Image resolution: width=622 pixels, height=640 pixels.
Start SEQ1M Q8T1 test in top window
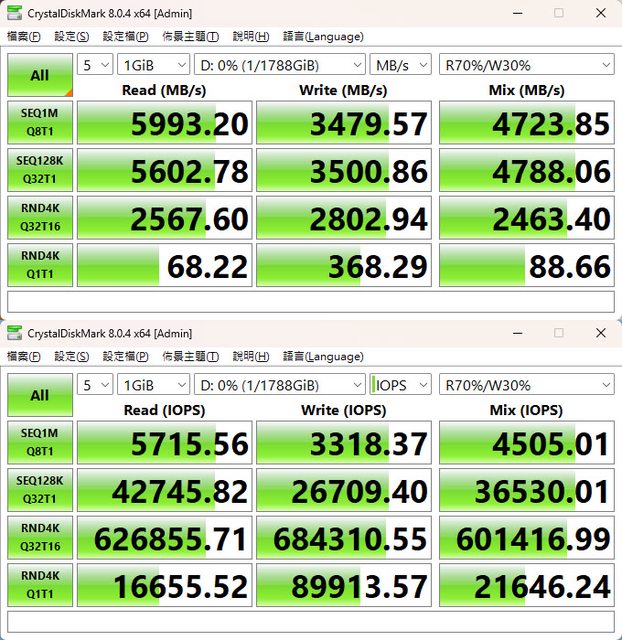point(39,124)
